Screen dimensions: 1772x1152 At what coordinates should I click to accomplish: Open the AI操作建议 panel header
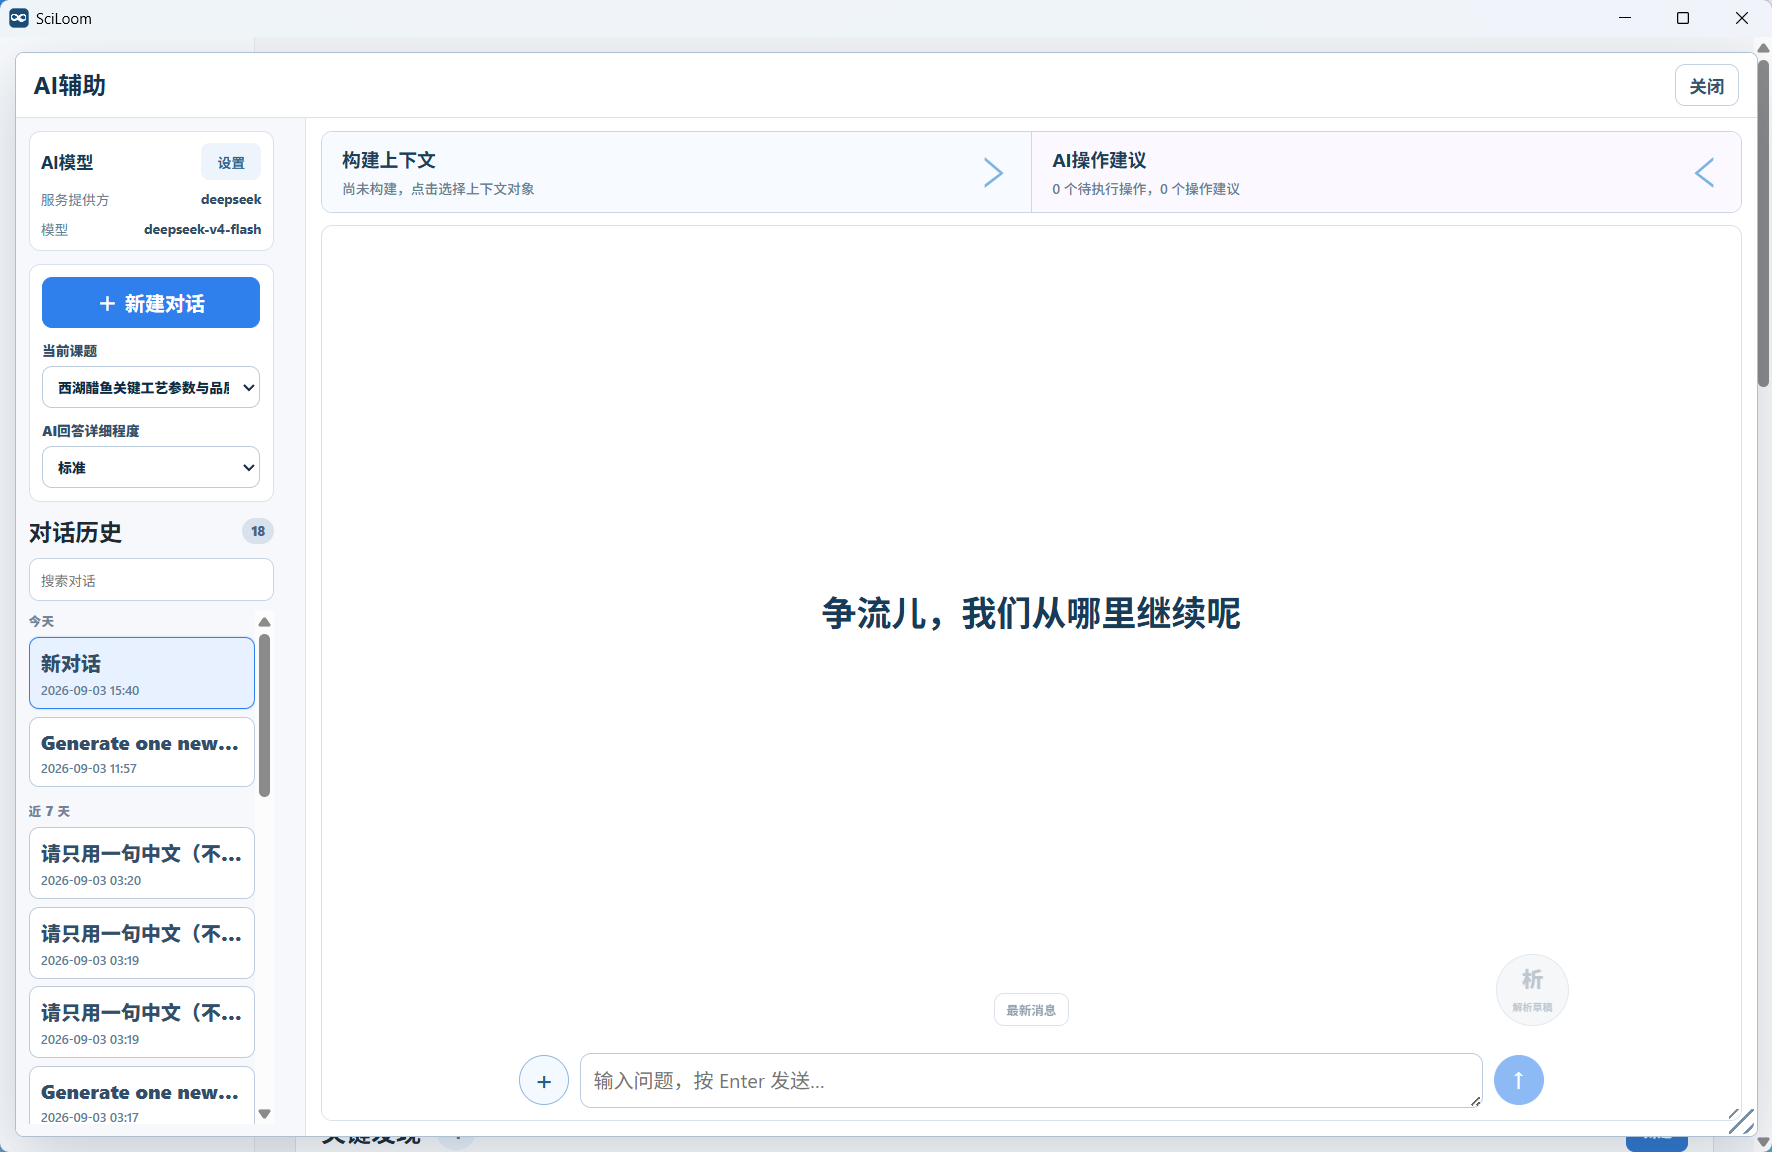pyautogui.click(x=1386, y=173)
